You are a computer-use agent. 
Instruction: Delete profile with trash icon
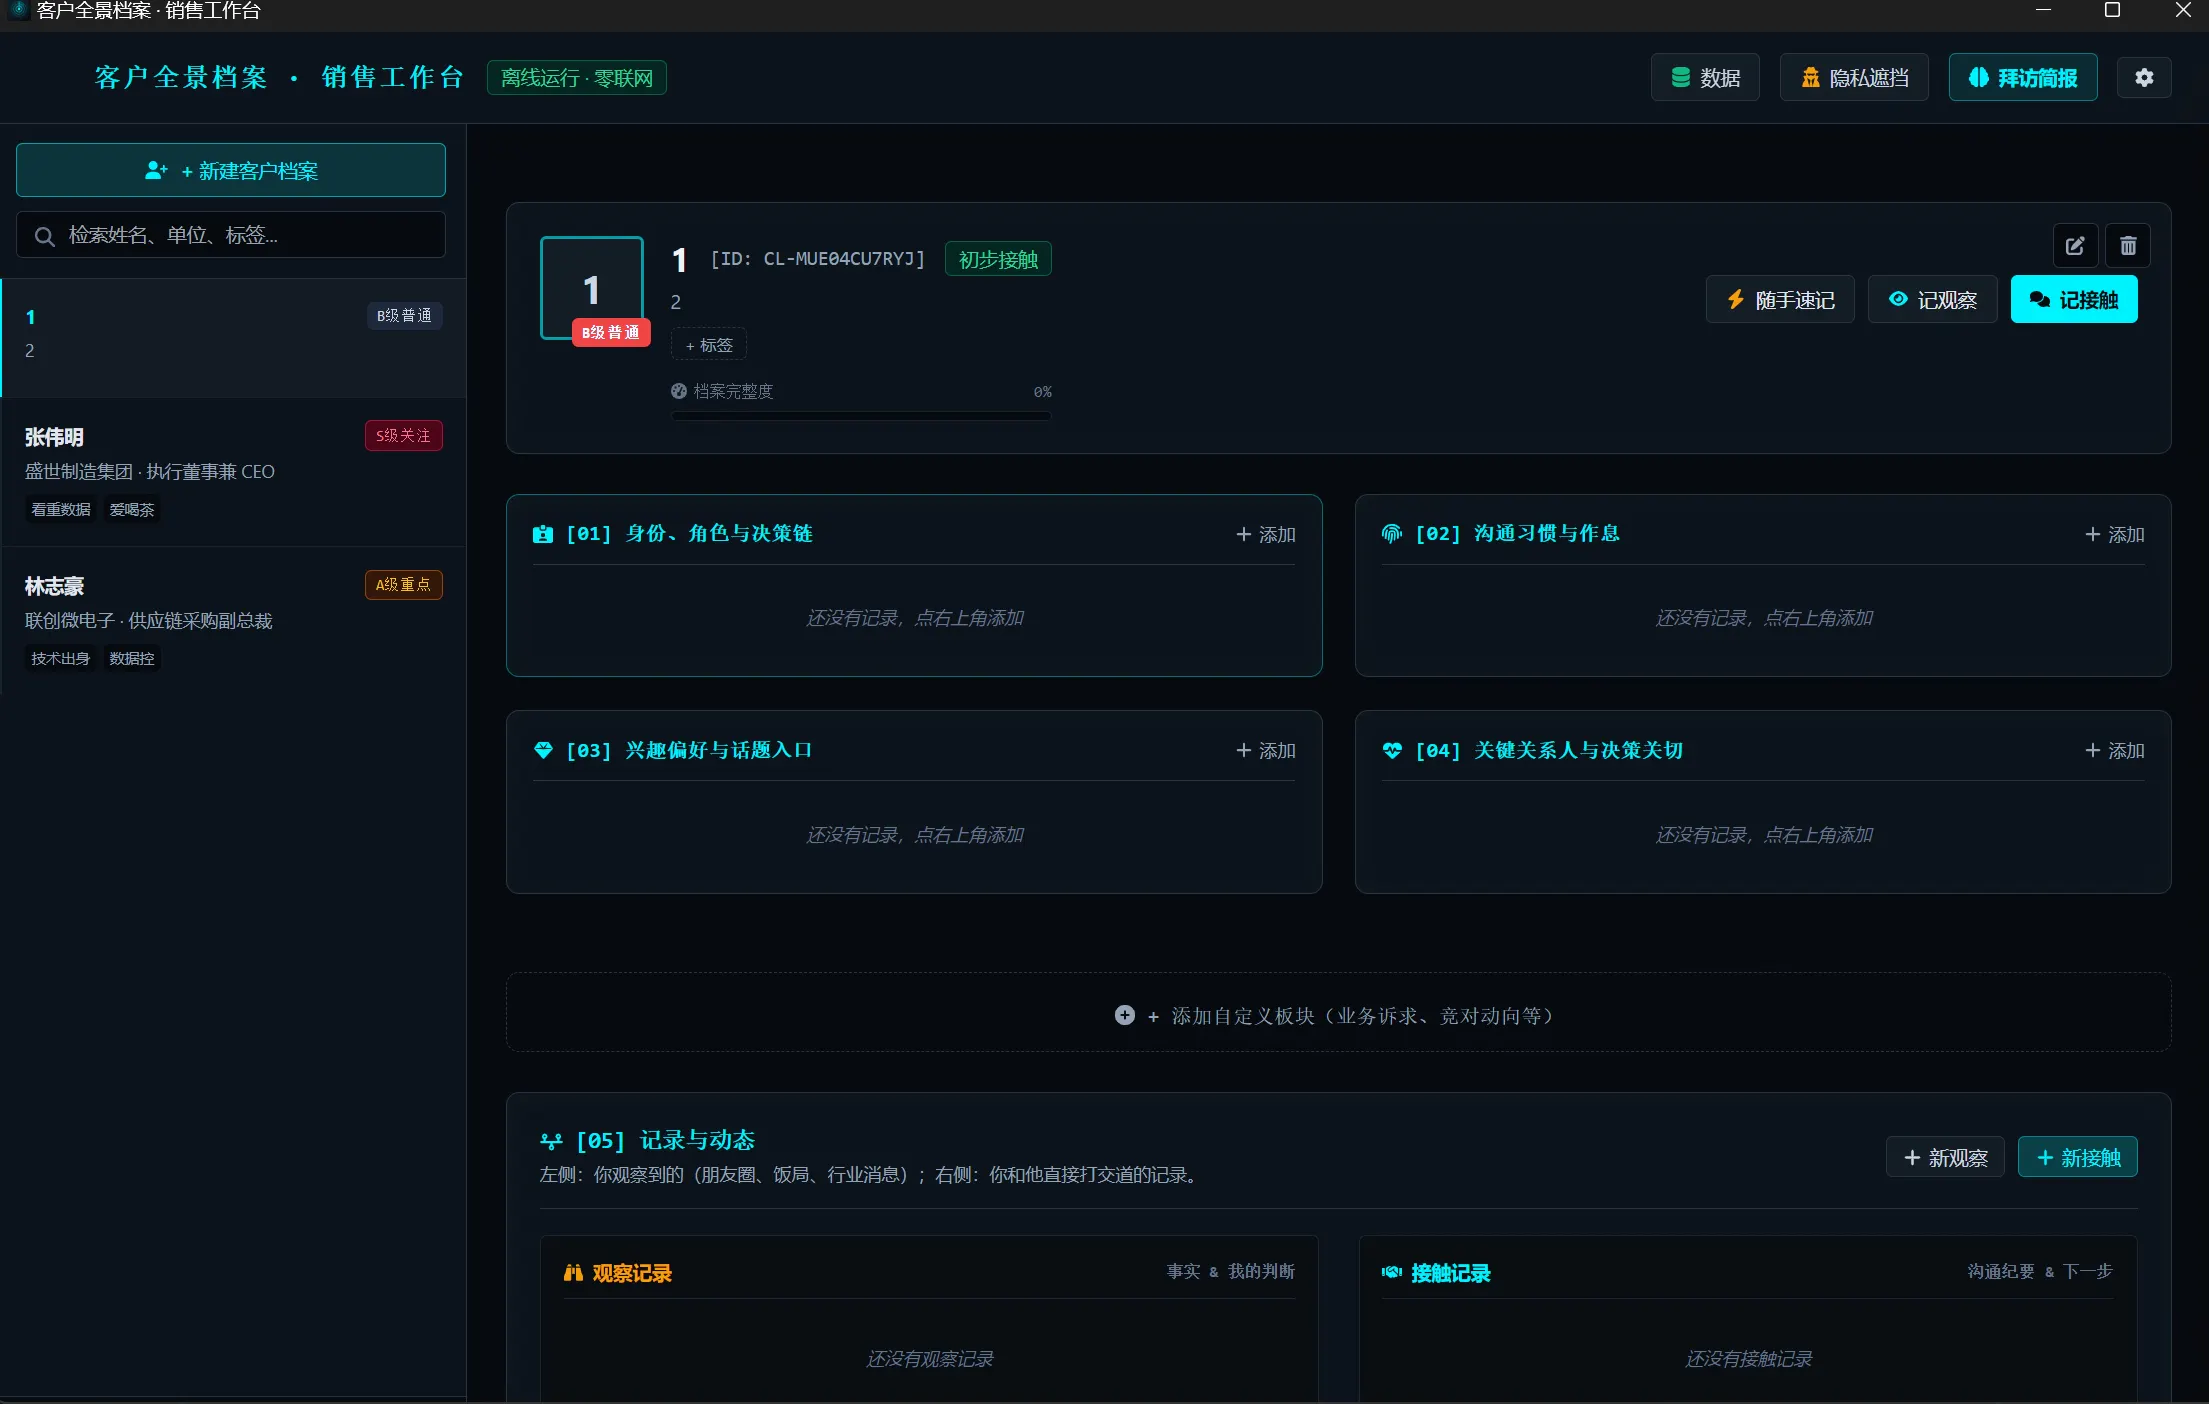2128,246
